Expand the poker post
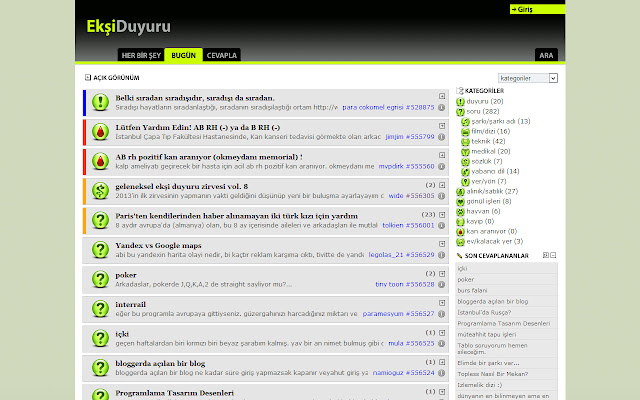The width and height of the screenshot is (640, 400). click(x=442, y=273)
